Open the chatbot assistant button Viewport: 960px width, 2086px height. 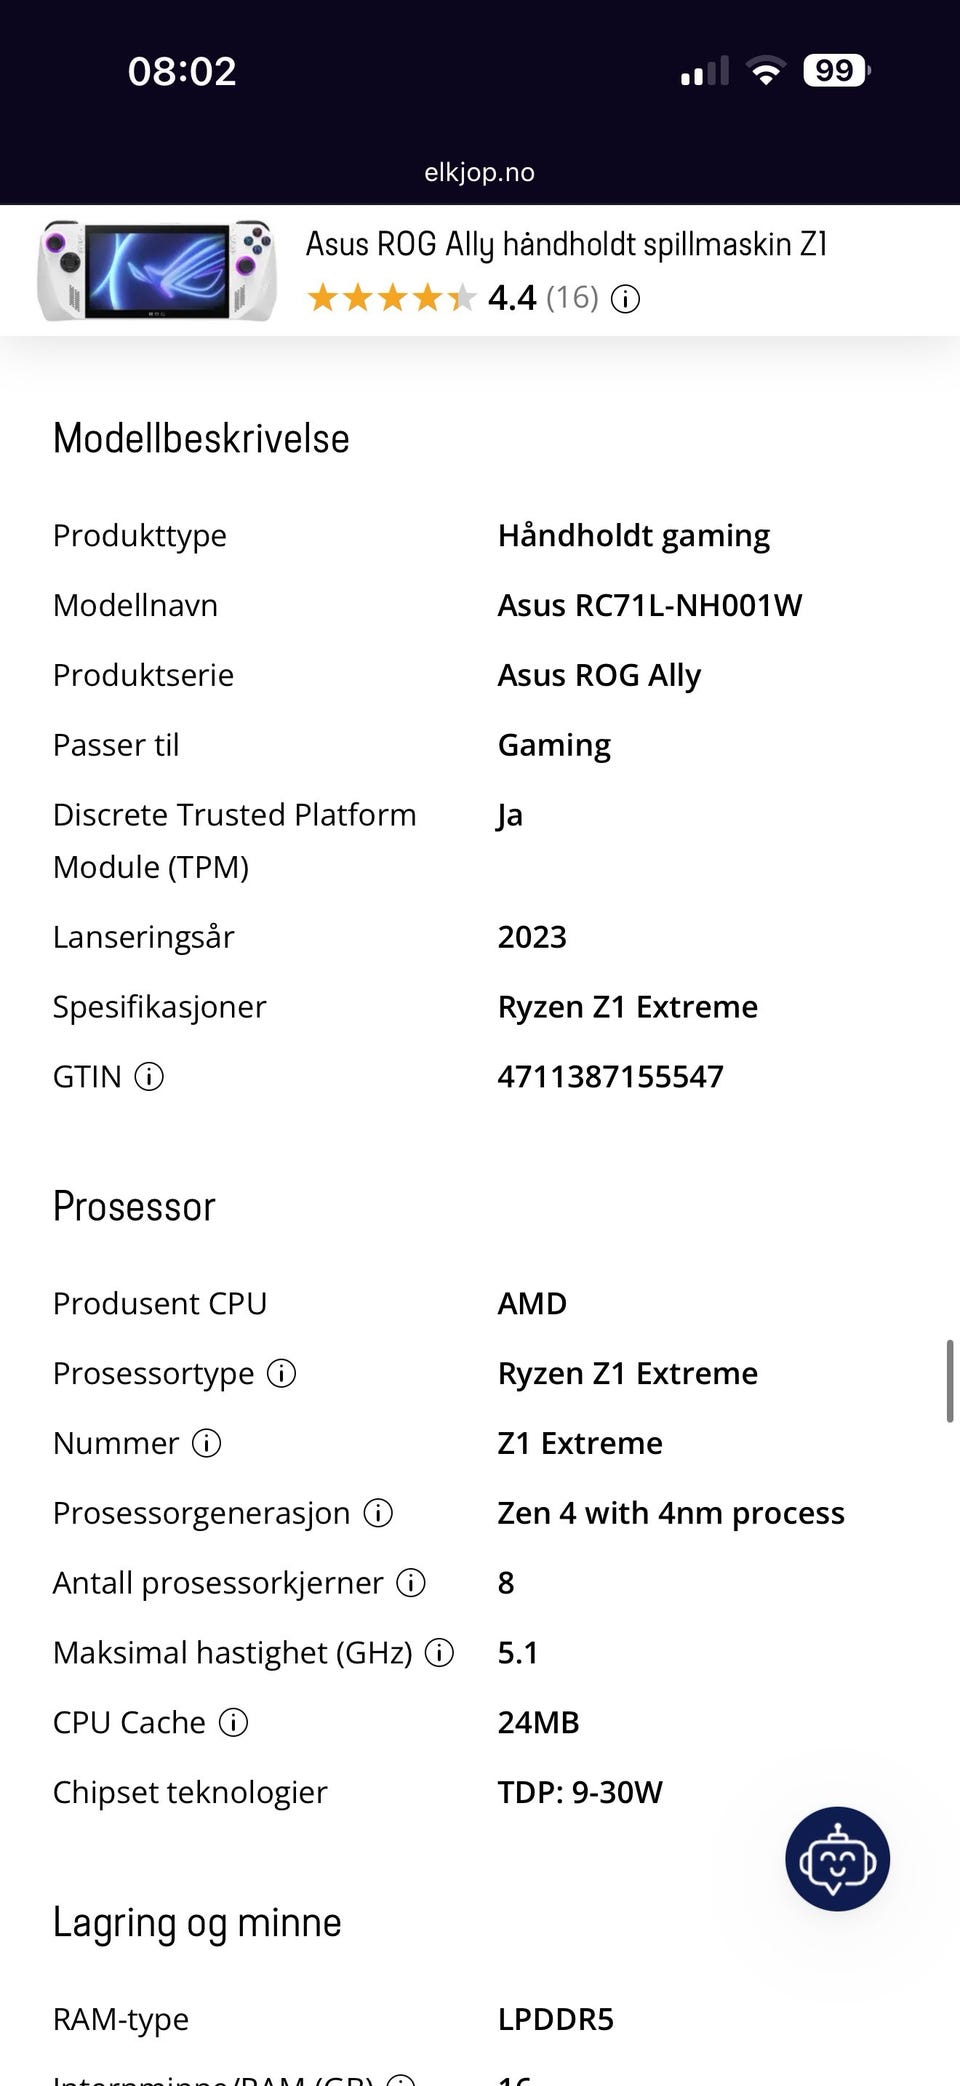[837, 1859]
